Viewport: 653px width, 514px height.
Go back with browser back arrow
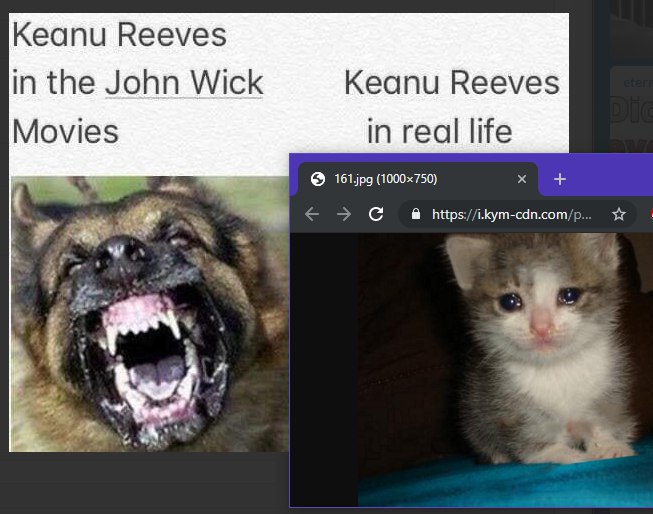312,215
